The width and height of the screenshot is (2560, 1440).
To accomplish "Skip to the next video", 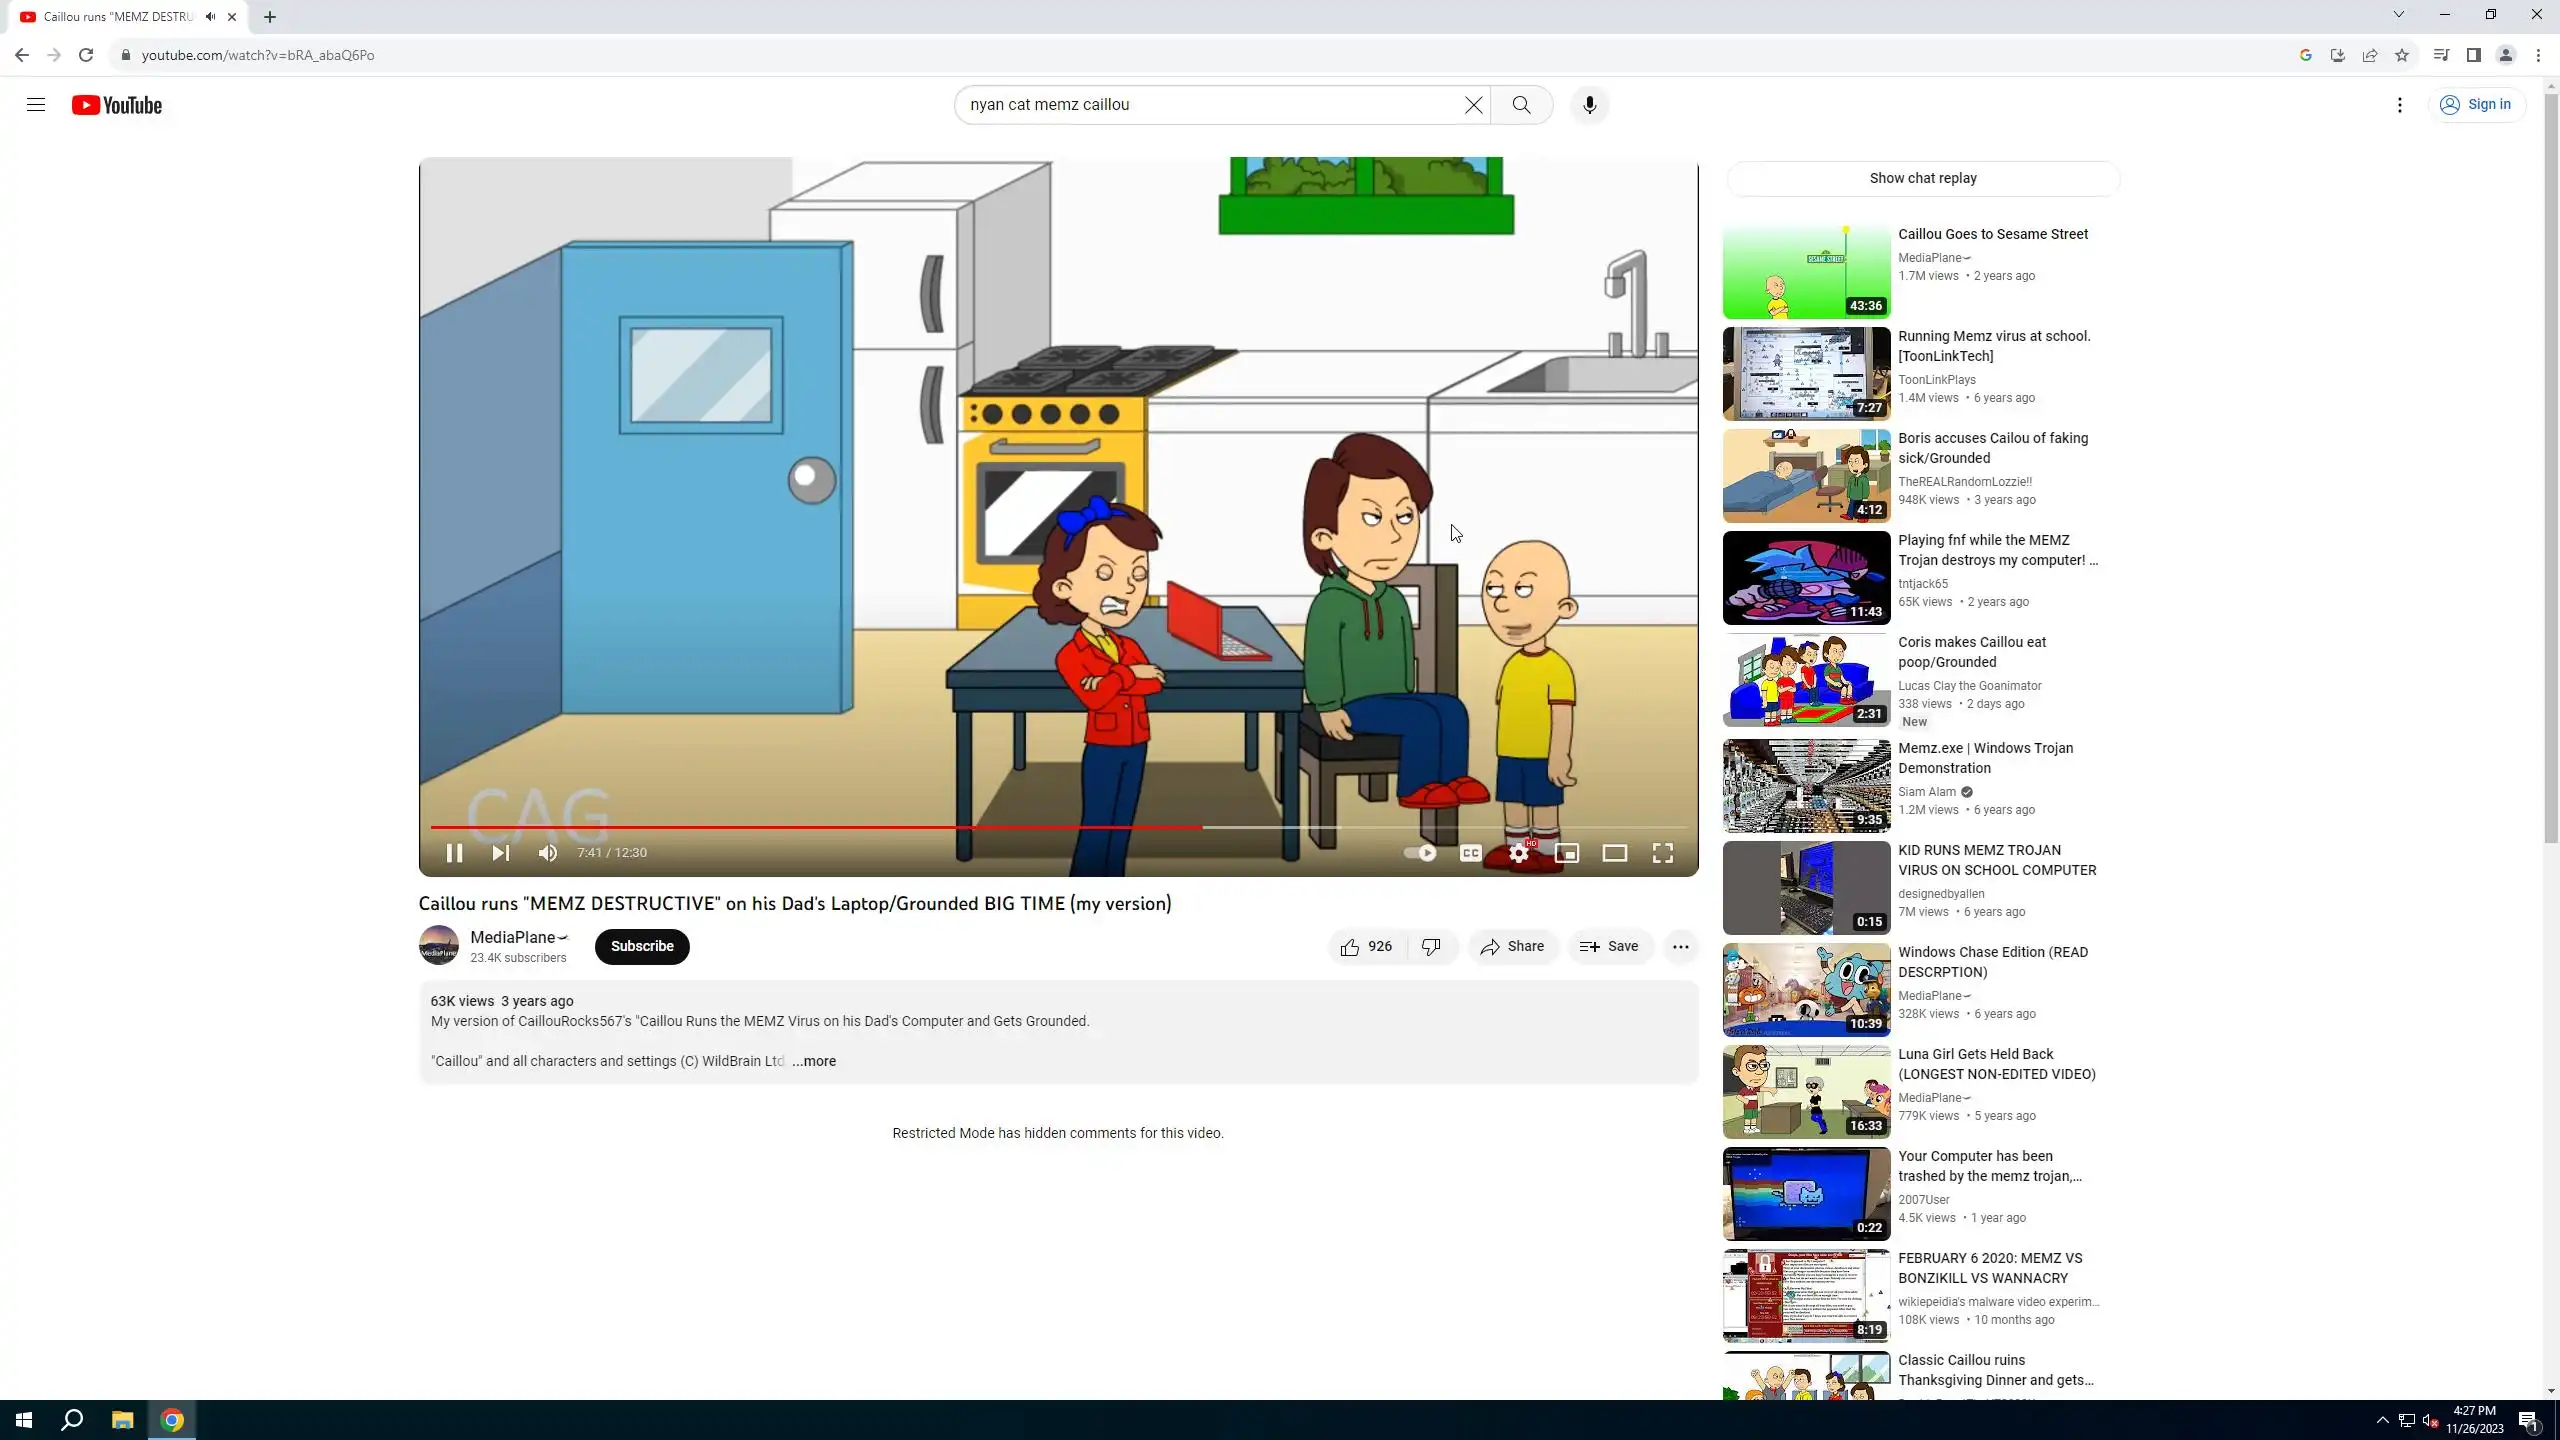I will point(501,853).
